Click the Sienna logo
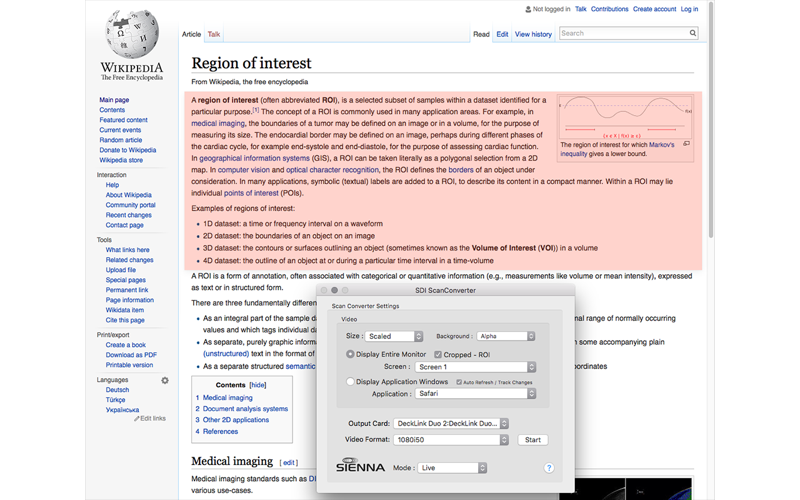Viewport: 800px width, 500px height. 360,465
